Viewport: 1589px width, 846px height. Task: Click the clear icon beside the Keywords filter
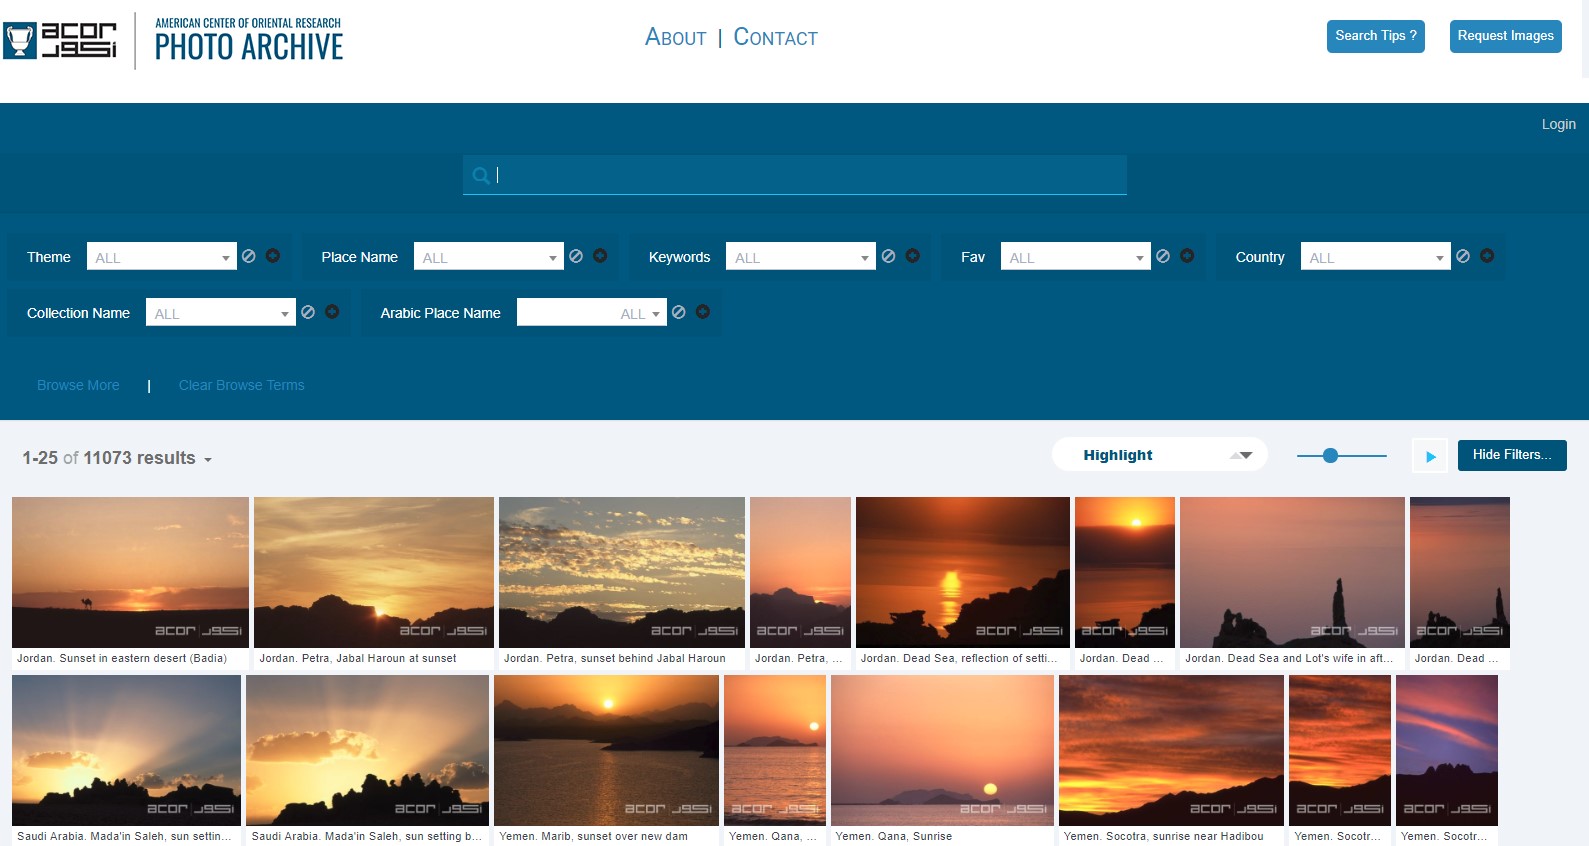coord(888,256)
